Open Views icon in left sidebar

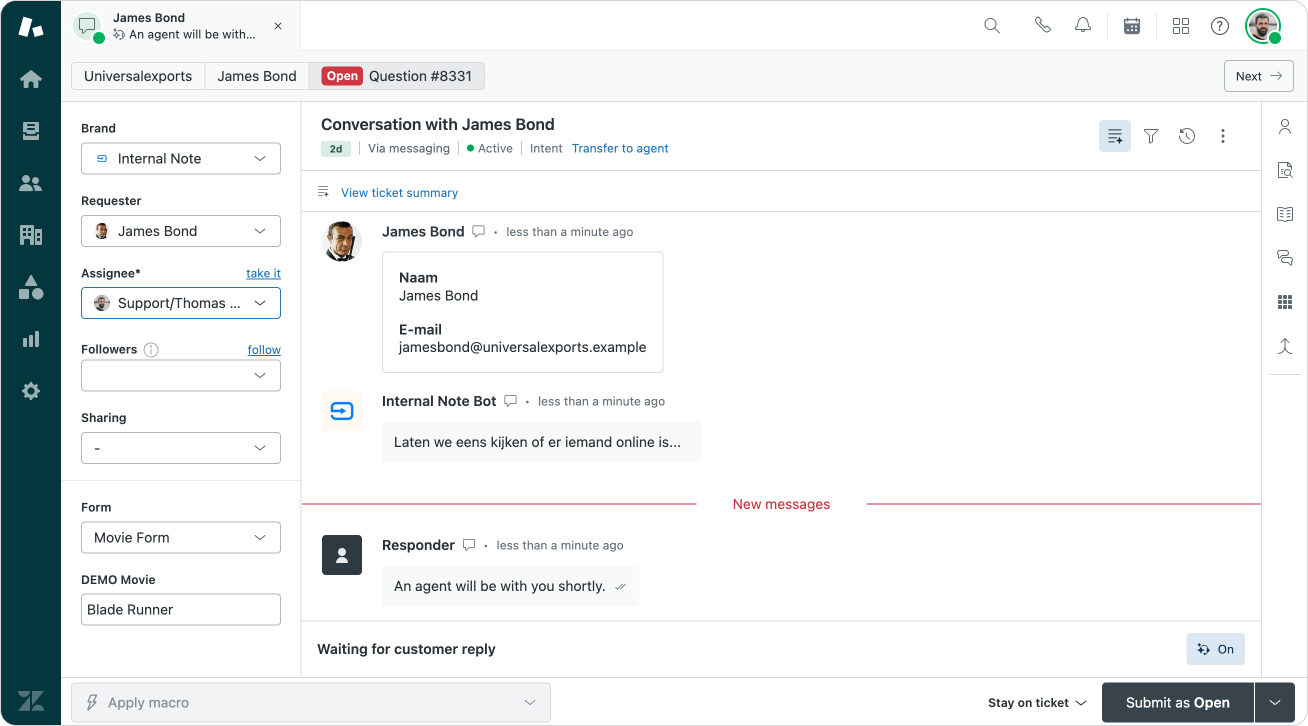point(31,131)
